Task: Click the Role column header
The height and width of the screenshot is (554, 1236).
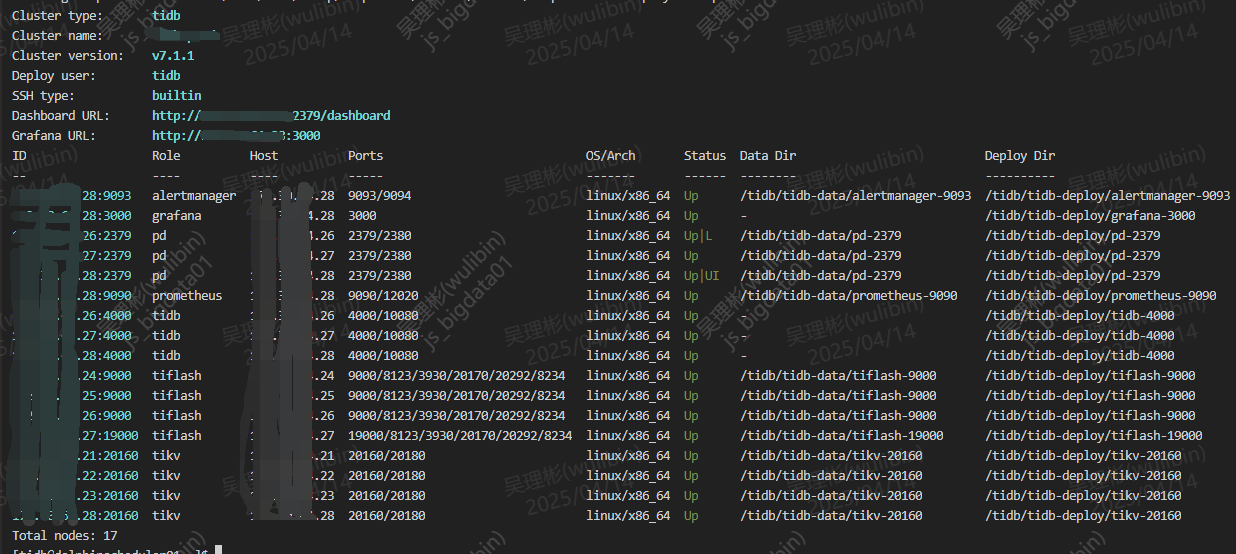Action: [x=166, y=156]
